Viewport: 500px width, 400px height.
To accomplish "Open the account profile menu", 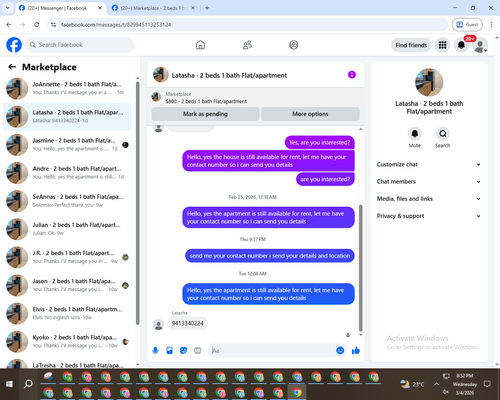I will click(480, 45).
